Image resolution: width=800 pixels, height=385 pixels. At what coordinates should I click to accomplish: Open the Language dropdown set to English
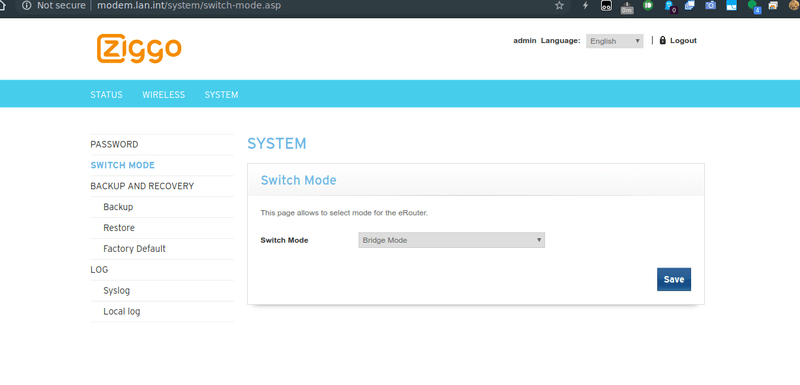coord(614,41)
